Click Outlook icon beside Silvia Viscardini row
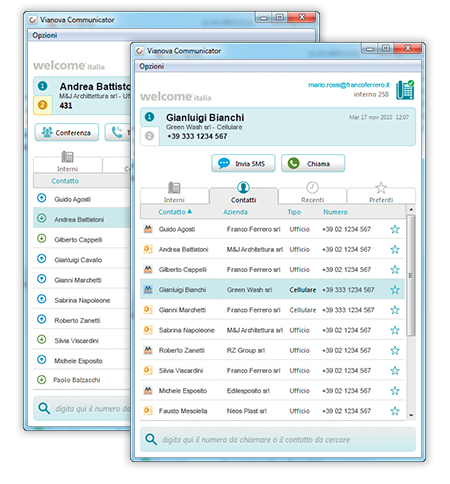Screen dimensions: 450x484 [148, 370]
